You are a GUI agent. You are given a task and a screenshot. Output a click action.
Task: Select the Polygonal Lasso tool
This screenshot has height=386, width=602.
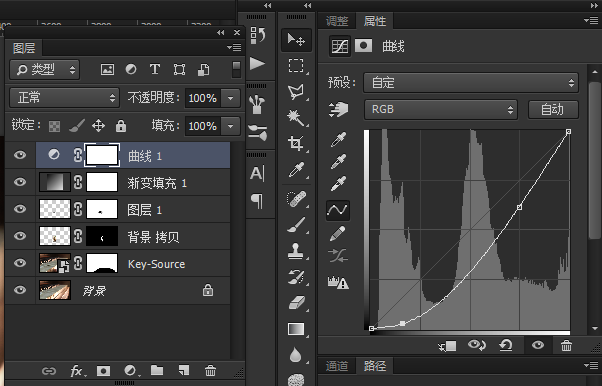coord(296,92)
